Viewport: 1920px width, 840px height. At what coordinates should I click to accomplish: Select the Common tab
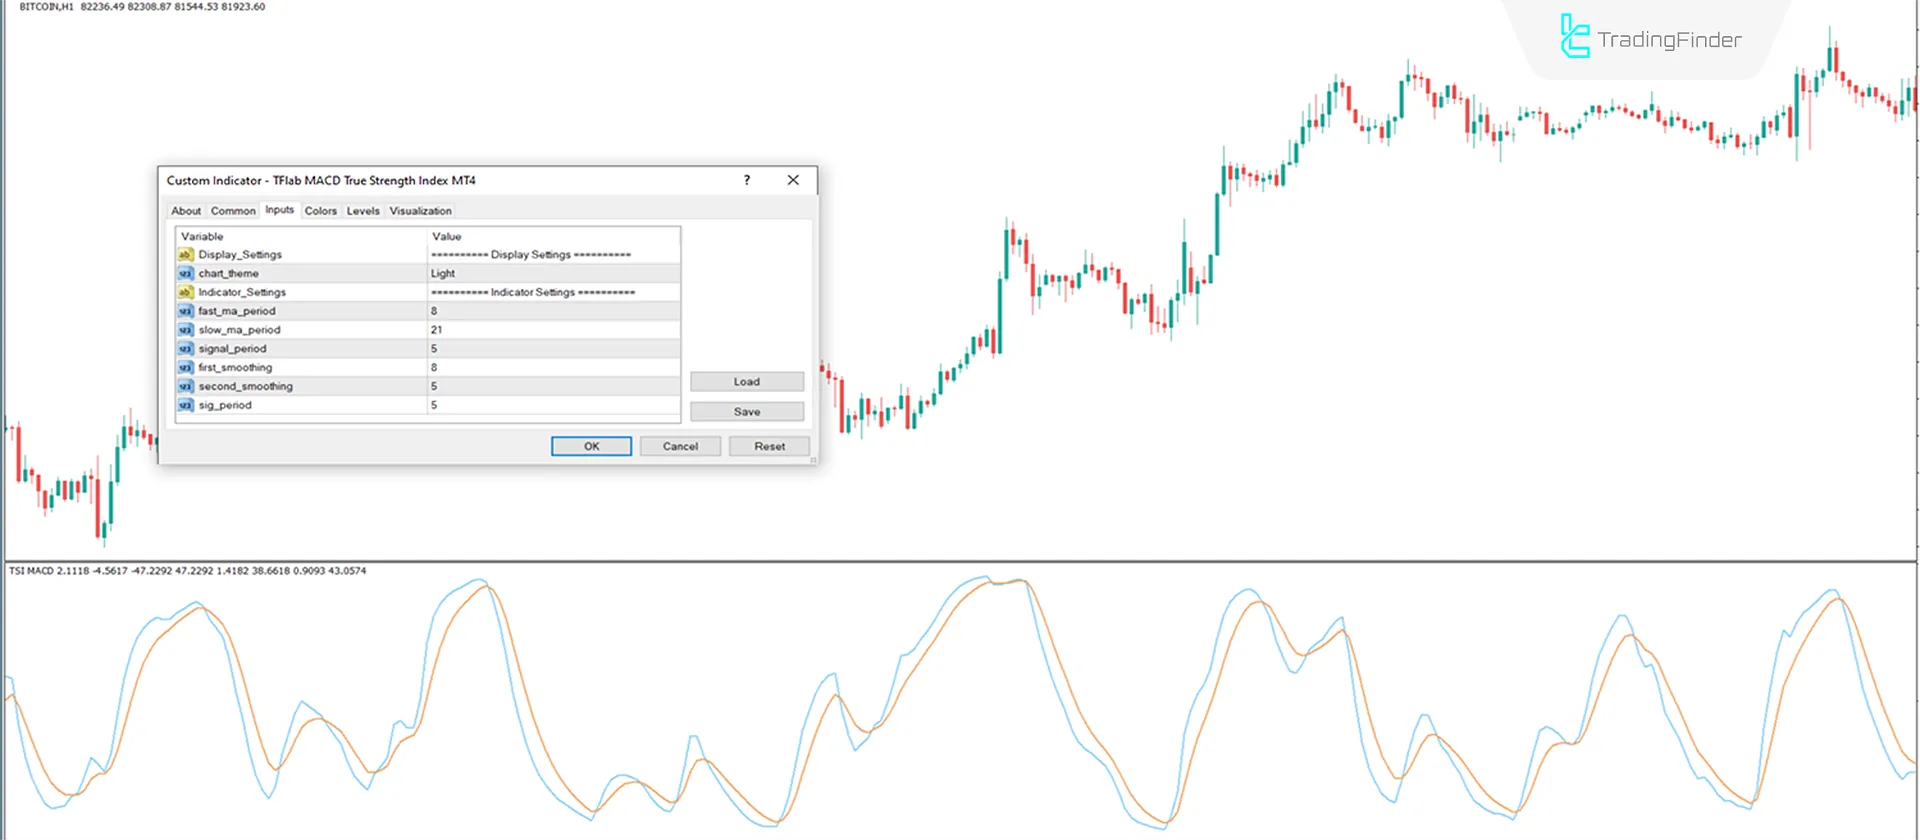coord(233,211)
